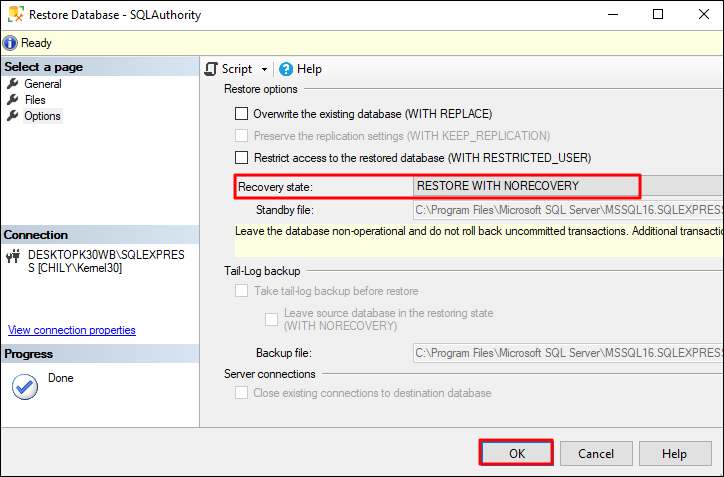This screenshot has height=477, width=724.
Task: Click the DESKTOPK30WB\SQLEXPRESS connection text
Action: point(106,261)
